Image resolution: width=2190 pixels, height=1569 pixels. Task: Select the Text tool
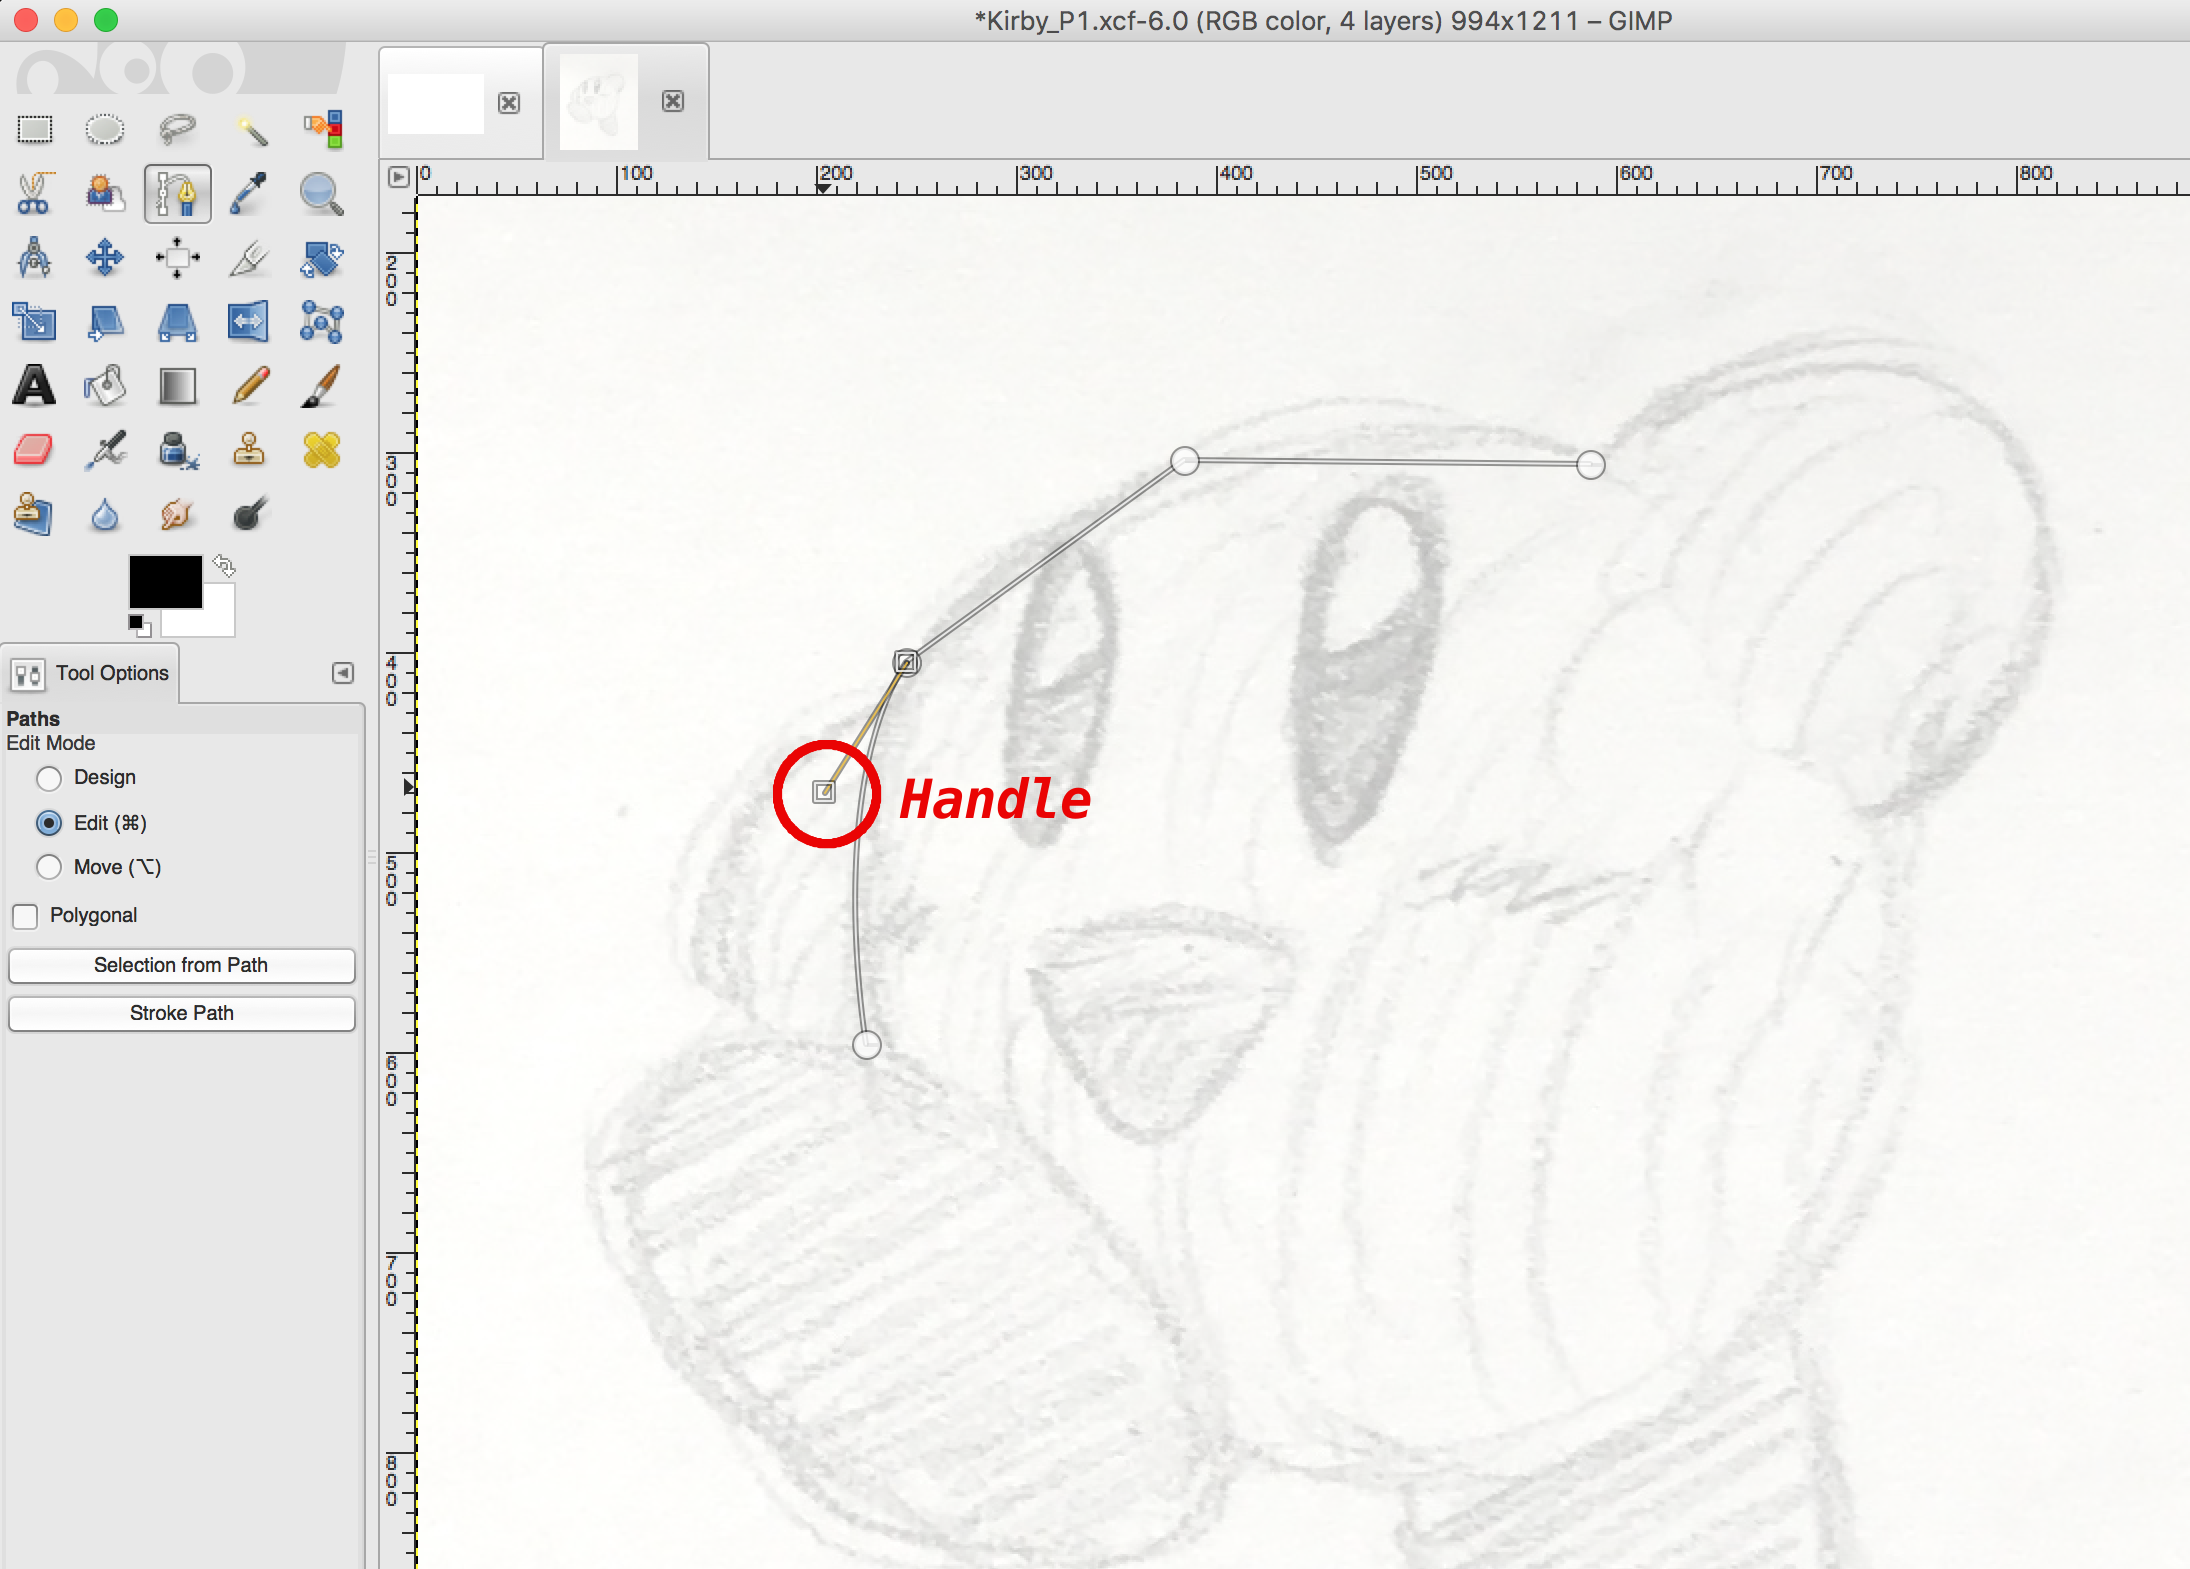[x=34, y=386]
